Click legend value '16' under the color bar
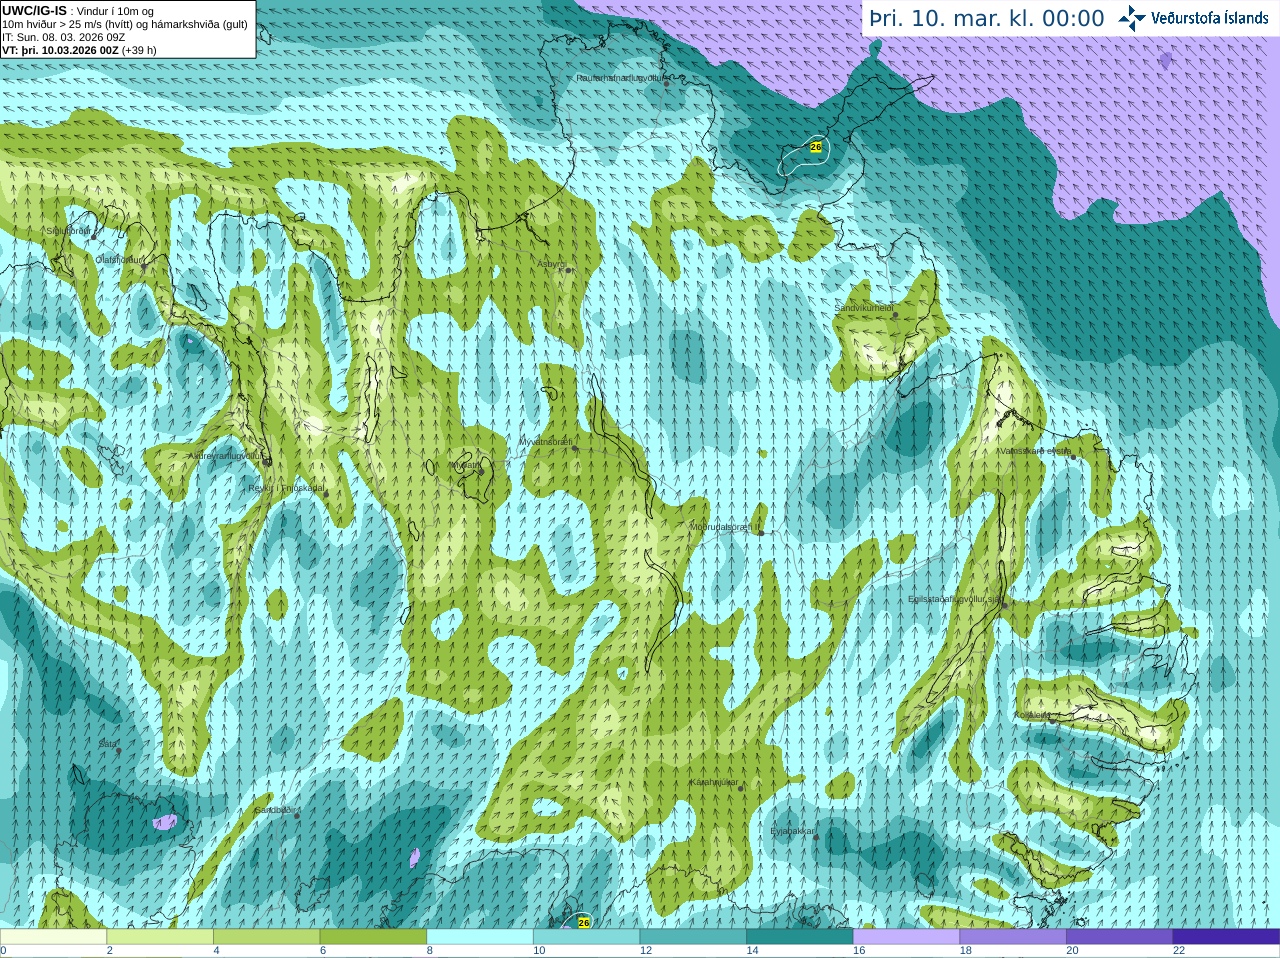The width and height of the screenshot is (1280, 958). point(858,951)
